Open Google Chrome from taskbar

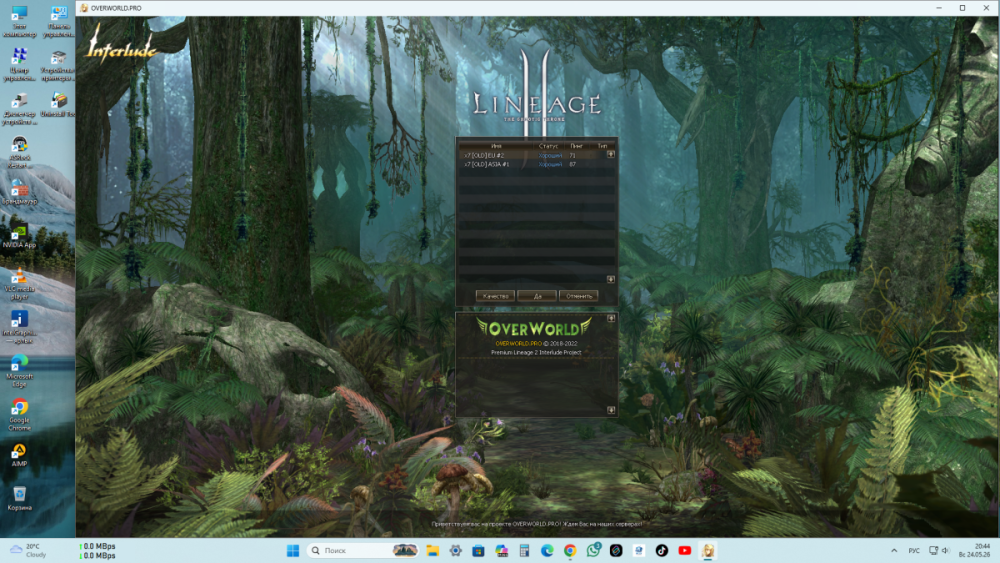click(570, 550)
